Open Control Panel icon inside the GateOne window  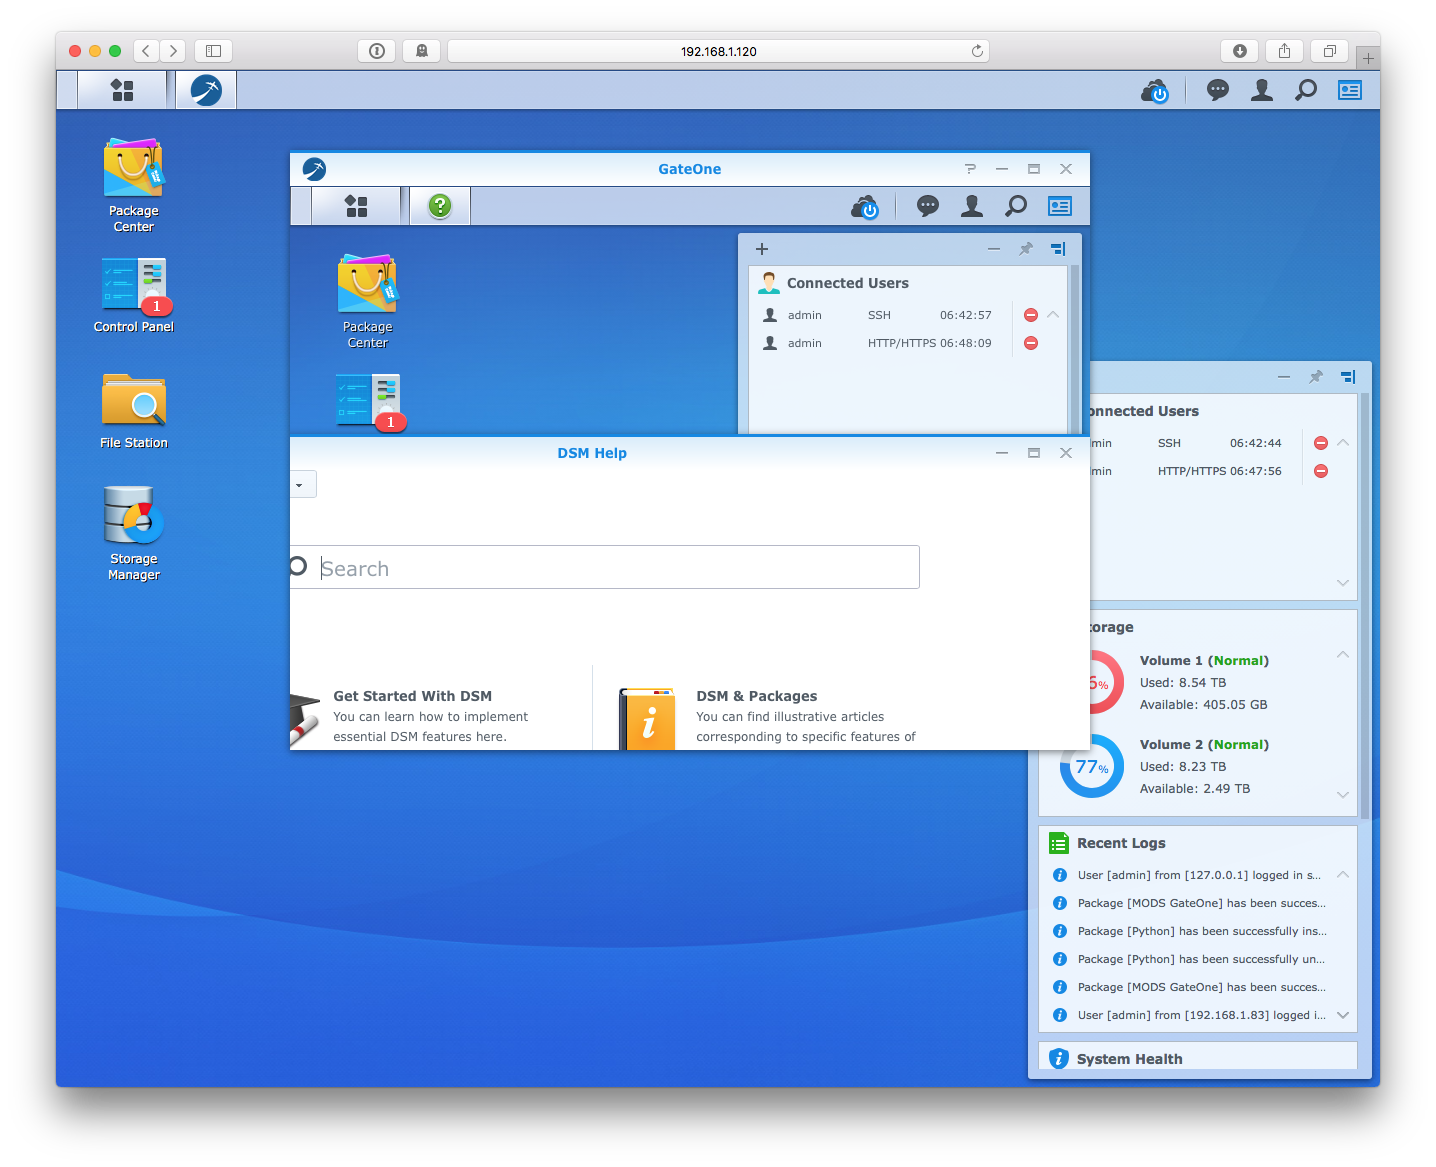point(370,401)
